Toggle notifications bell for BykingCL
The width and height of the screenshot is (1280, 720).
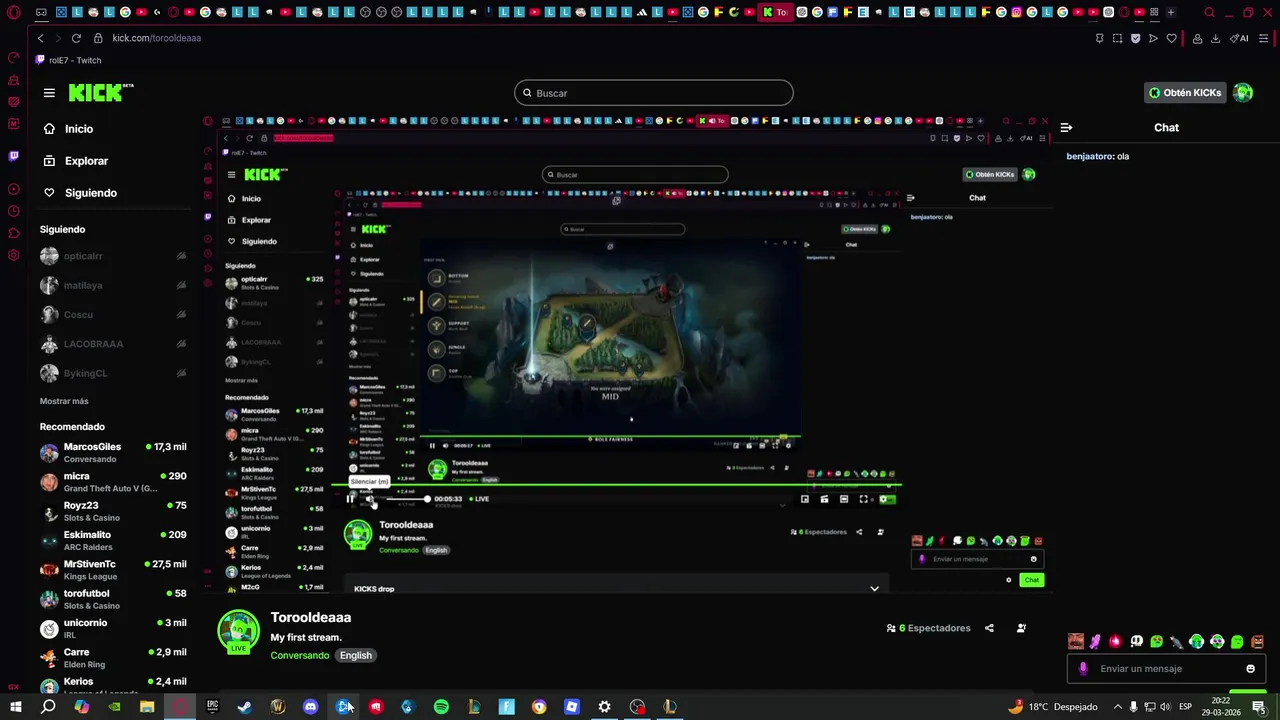[x=181, y=373]
